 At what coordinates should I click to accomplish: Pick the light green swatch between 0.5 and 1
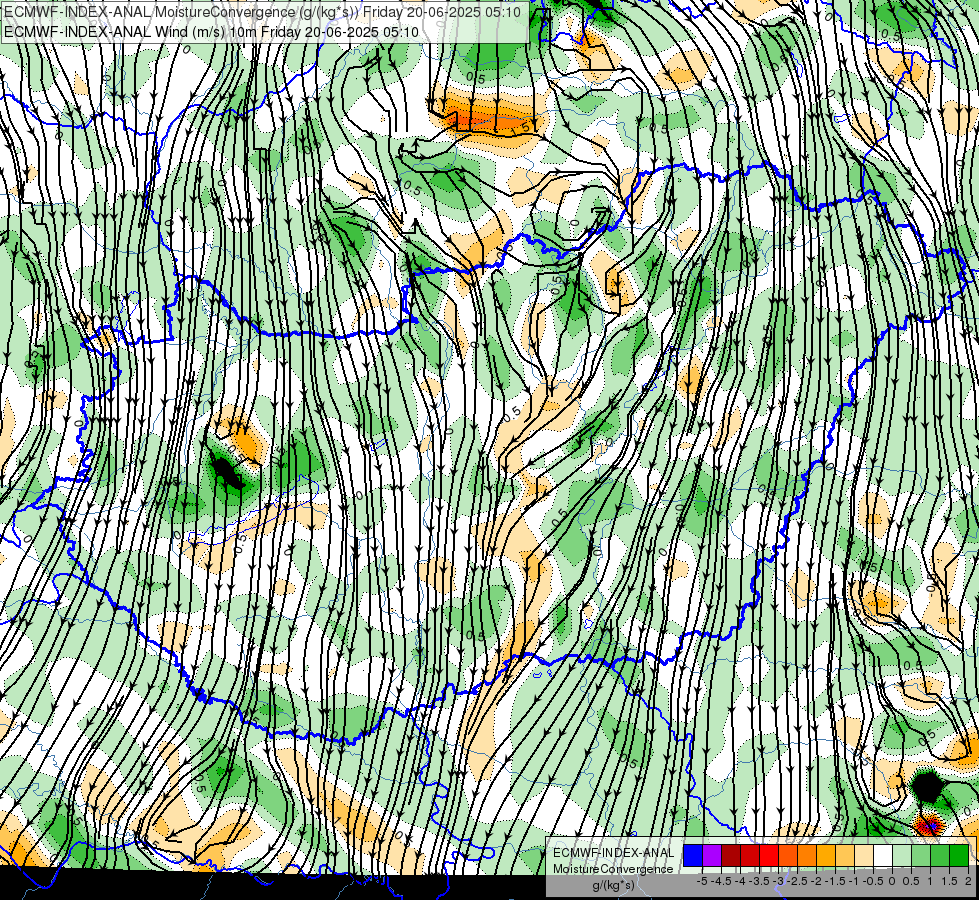(x=921, y=856)
